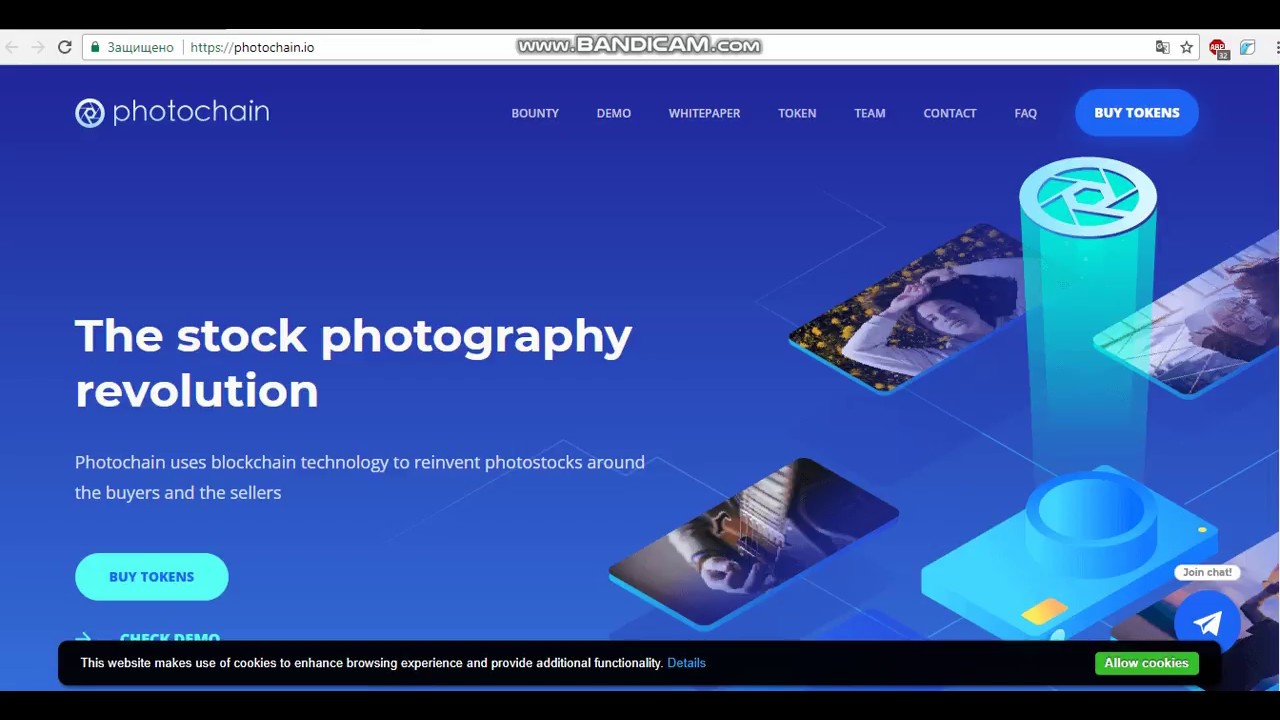Go to the TOKEN section

pos(797,113)
